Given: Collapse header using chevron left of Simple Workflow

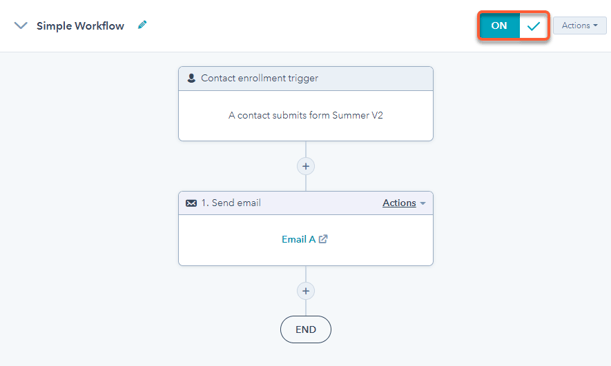Looking at the screenshot, I should (x=21, y=26).
